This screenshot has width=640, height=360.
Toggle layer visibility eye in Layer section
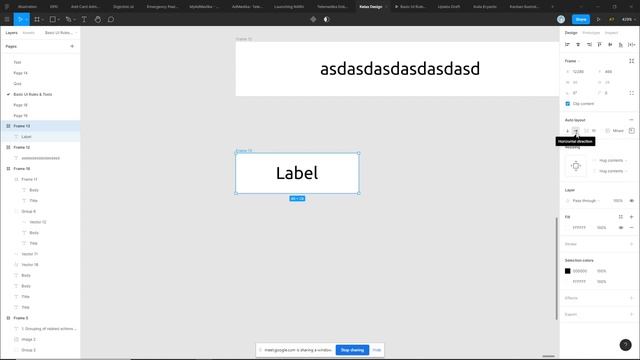point(631,200)
